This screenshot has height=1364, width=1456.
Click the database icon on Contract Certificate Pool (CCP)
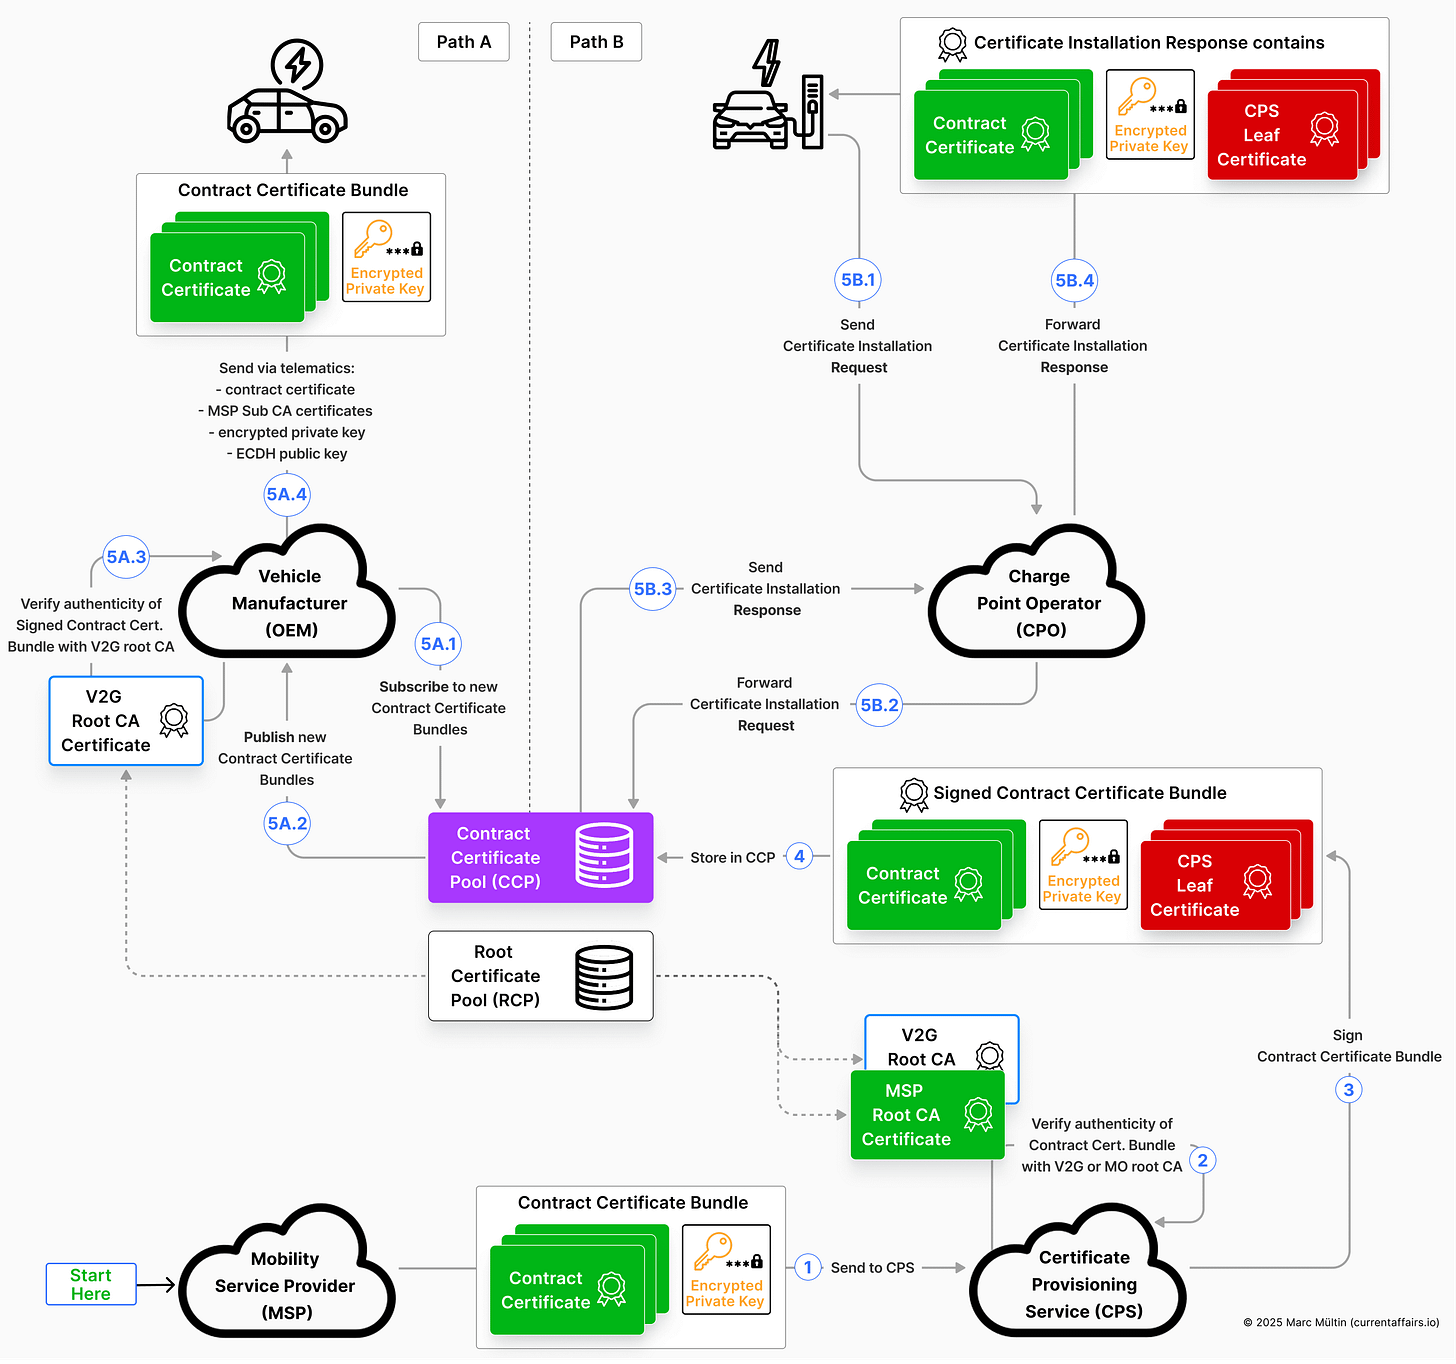coord(604,857)
